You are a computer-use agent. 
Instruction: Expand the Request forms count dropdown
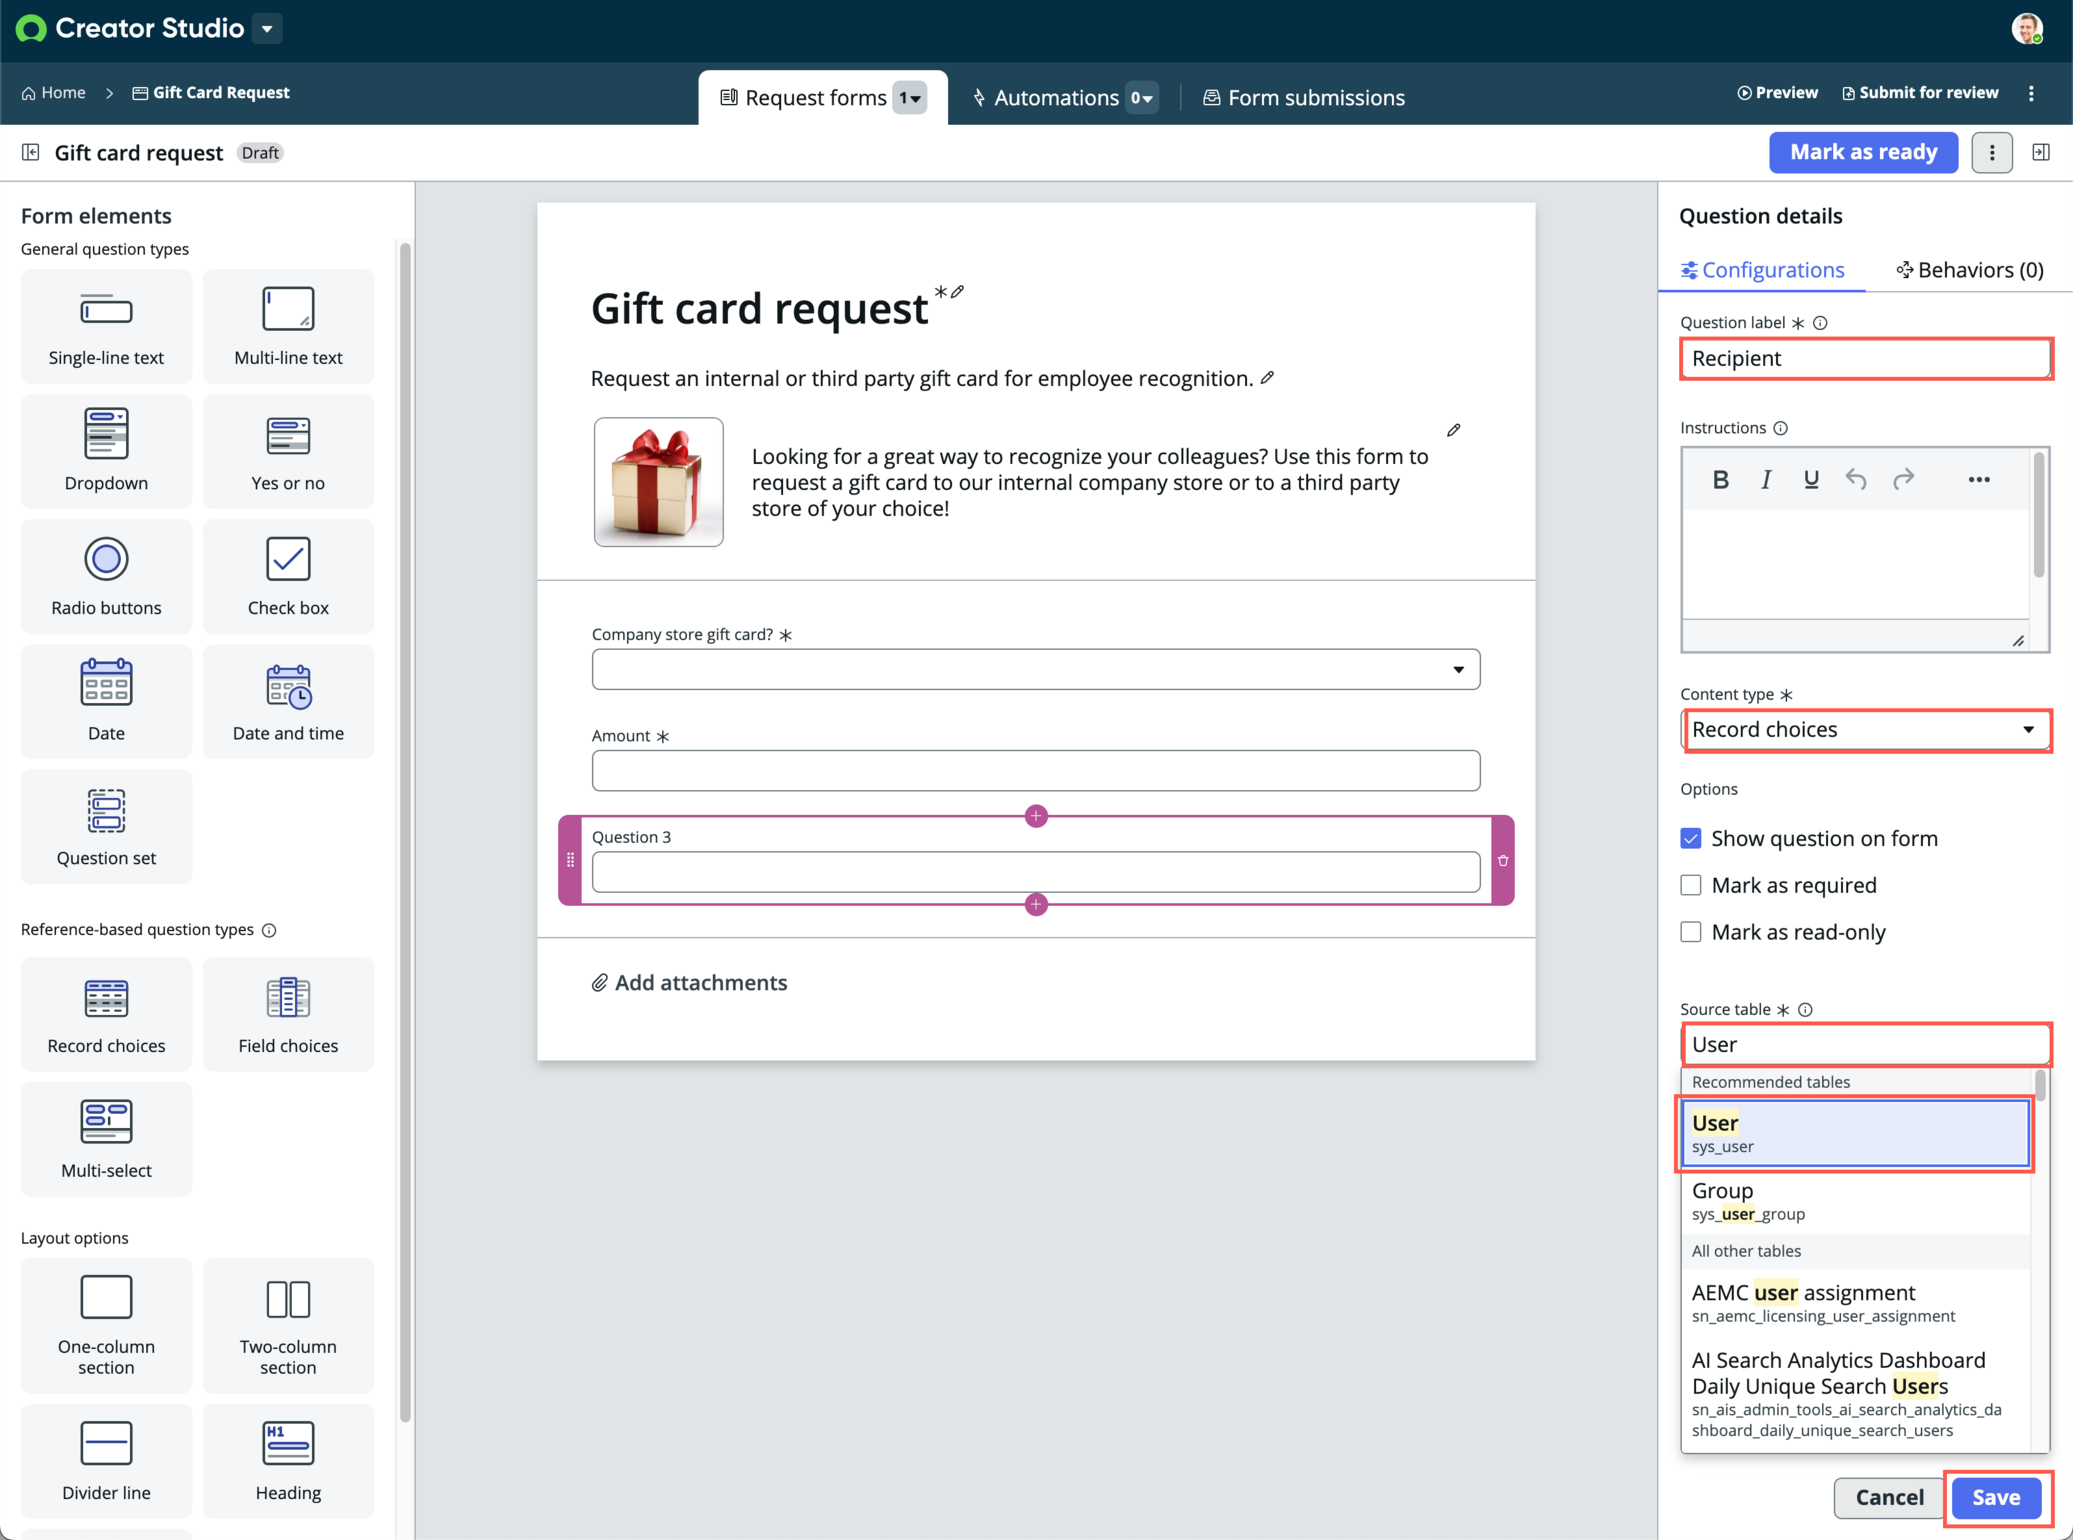click(909, 98)
